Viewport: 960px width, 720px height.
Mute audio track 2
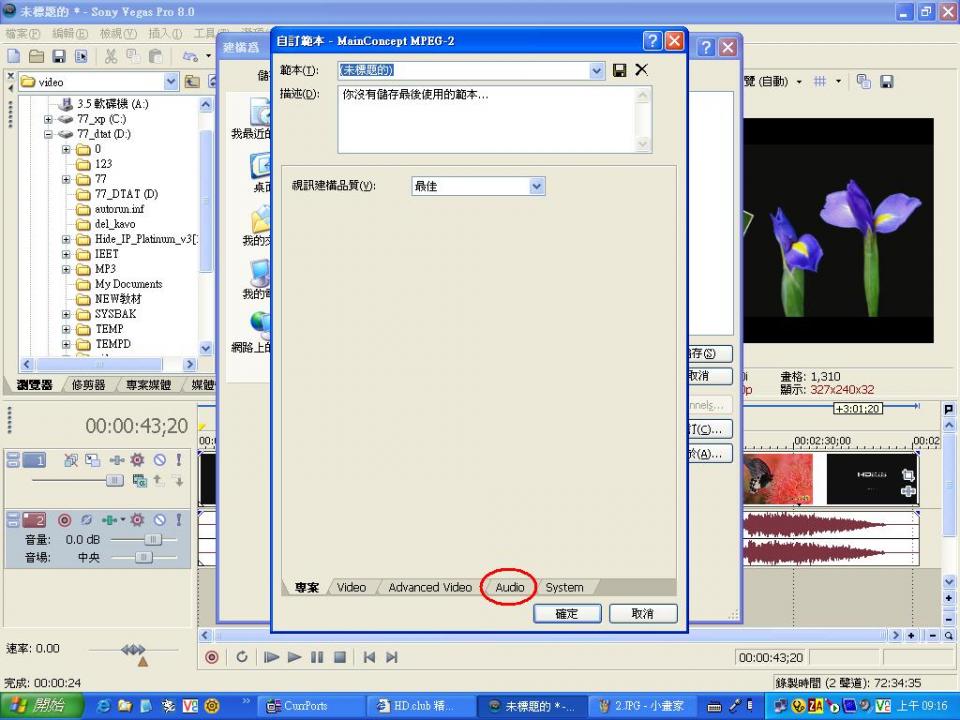tap(160, 520)
